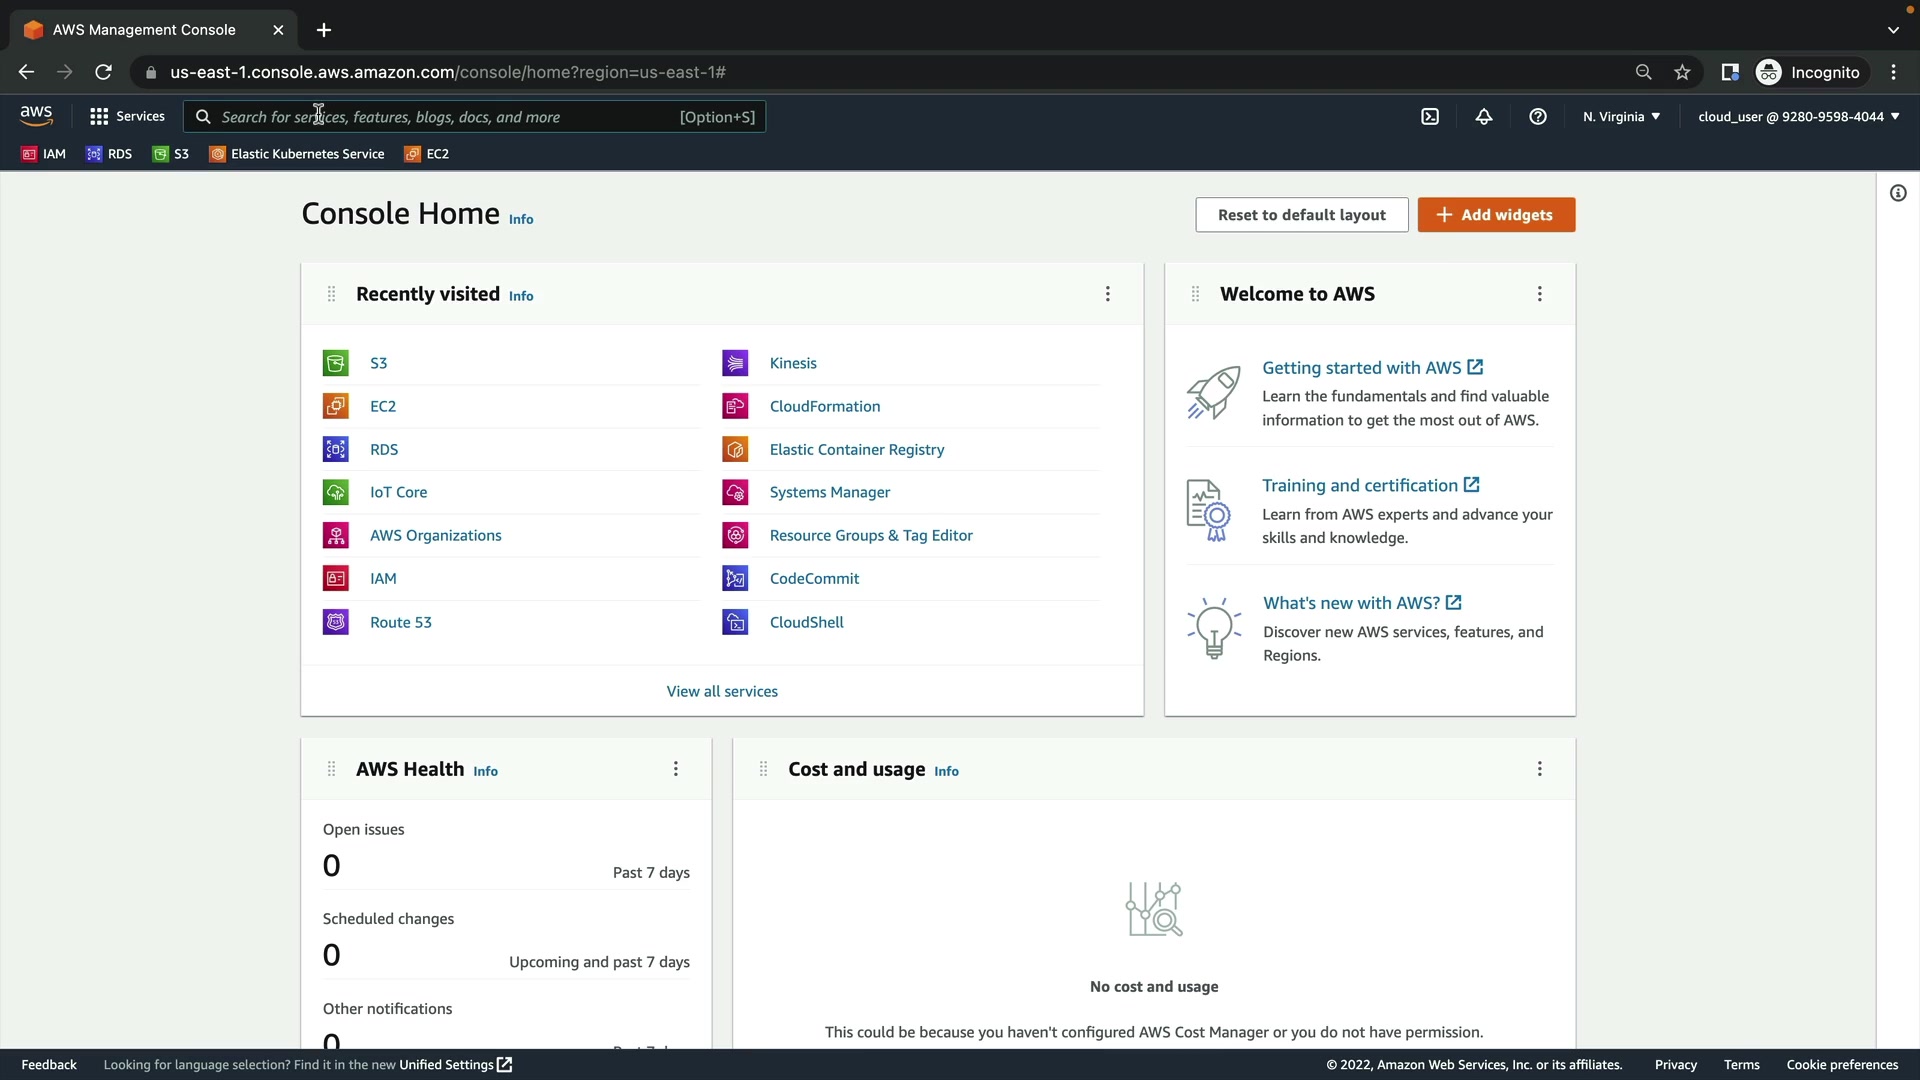Open the View all services link
This screenshot has width=1920, height=1080.
[x=722, y=692]
